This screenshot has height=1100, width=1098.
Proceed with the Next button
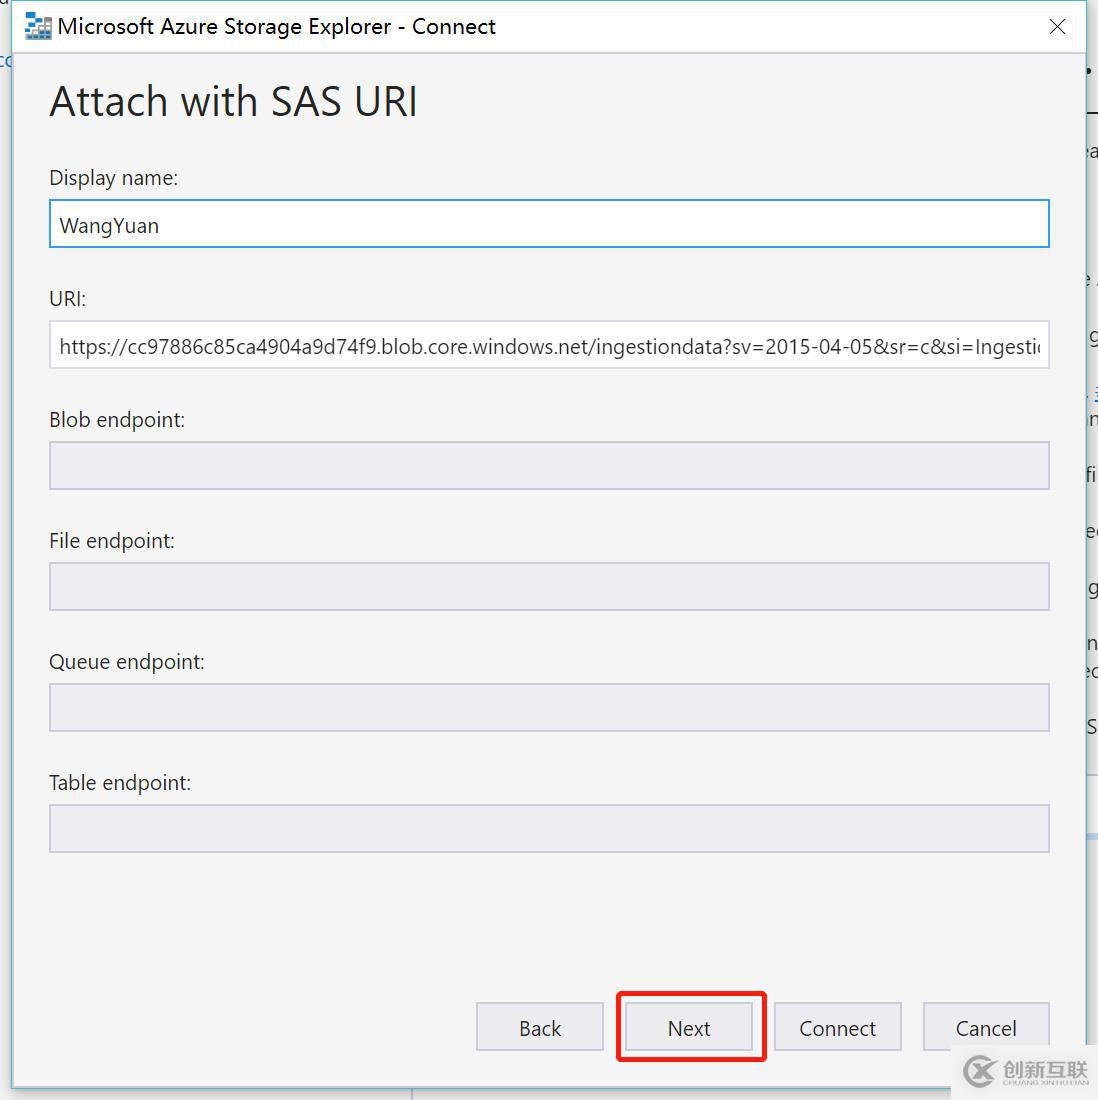point(689,1027)
